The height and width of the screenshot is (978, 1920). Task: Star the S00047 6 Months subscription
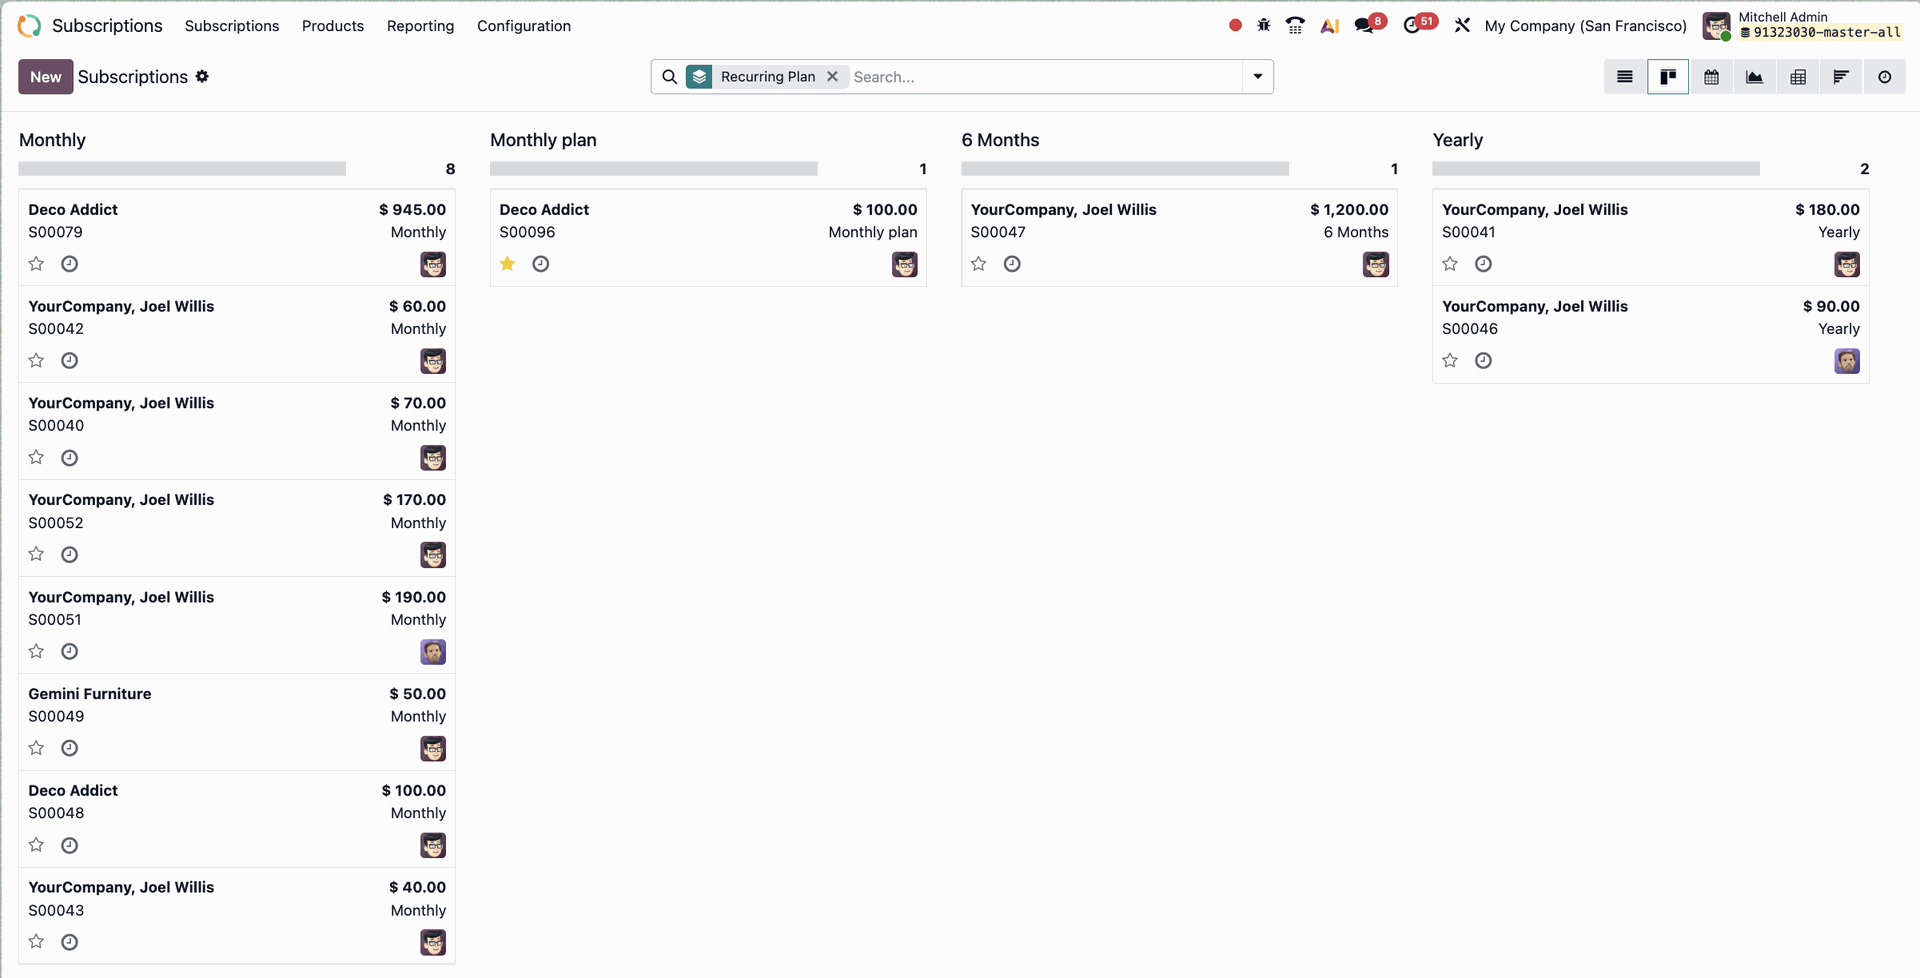(x=979, y=264)
